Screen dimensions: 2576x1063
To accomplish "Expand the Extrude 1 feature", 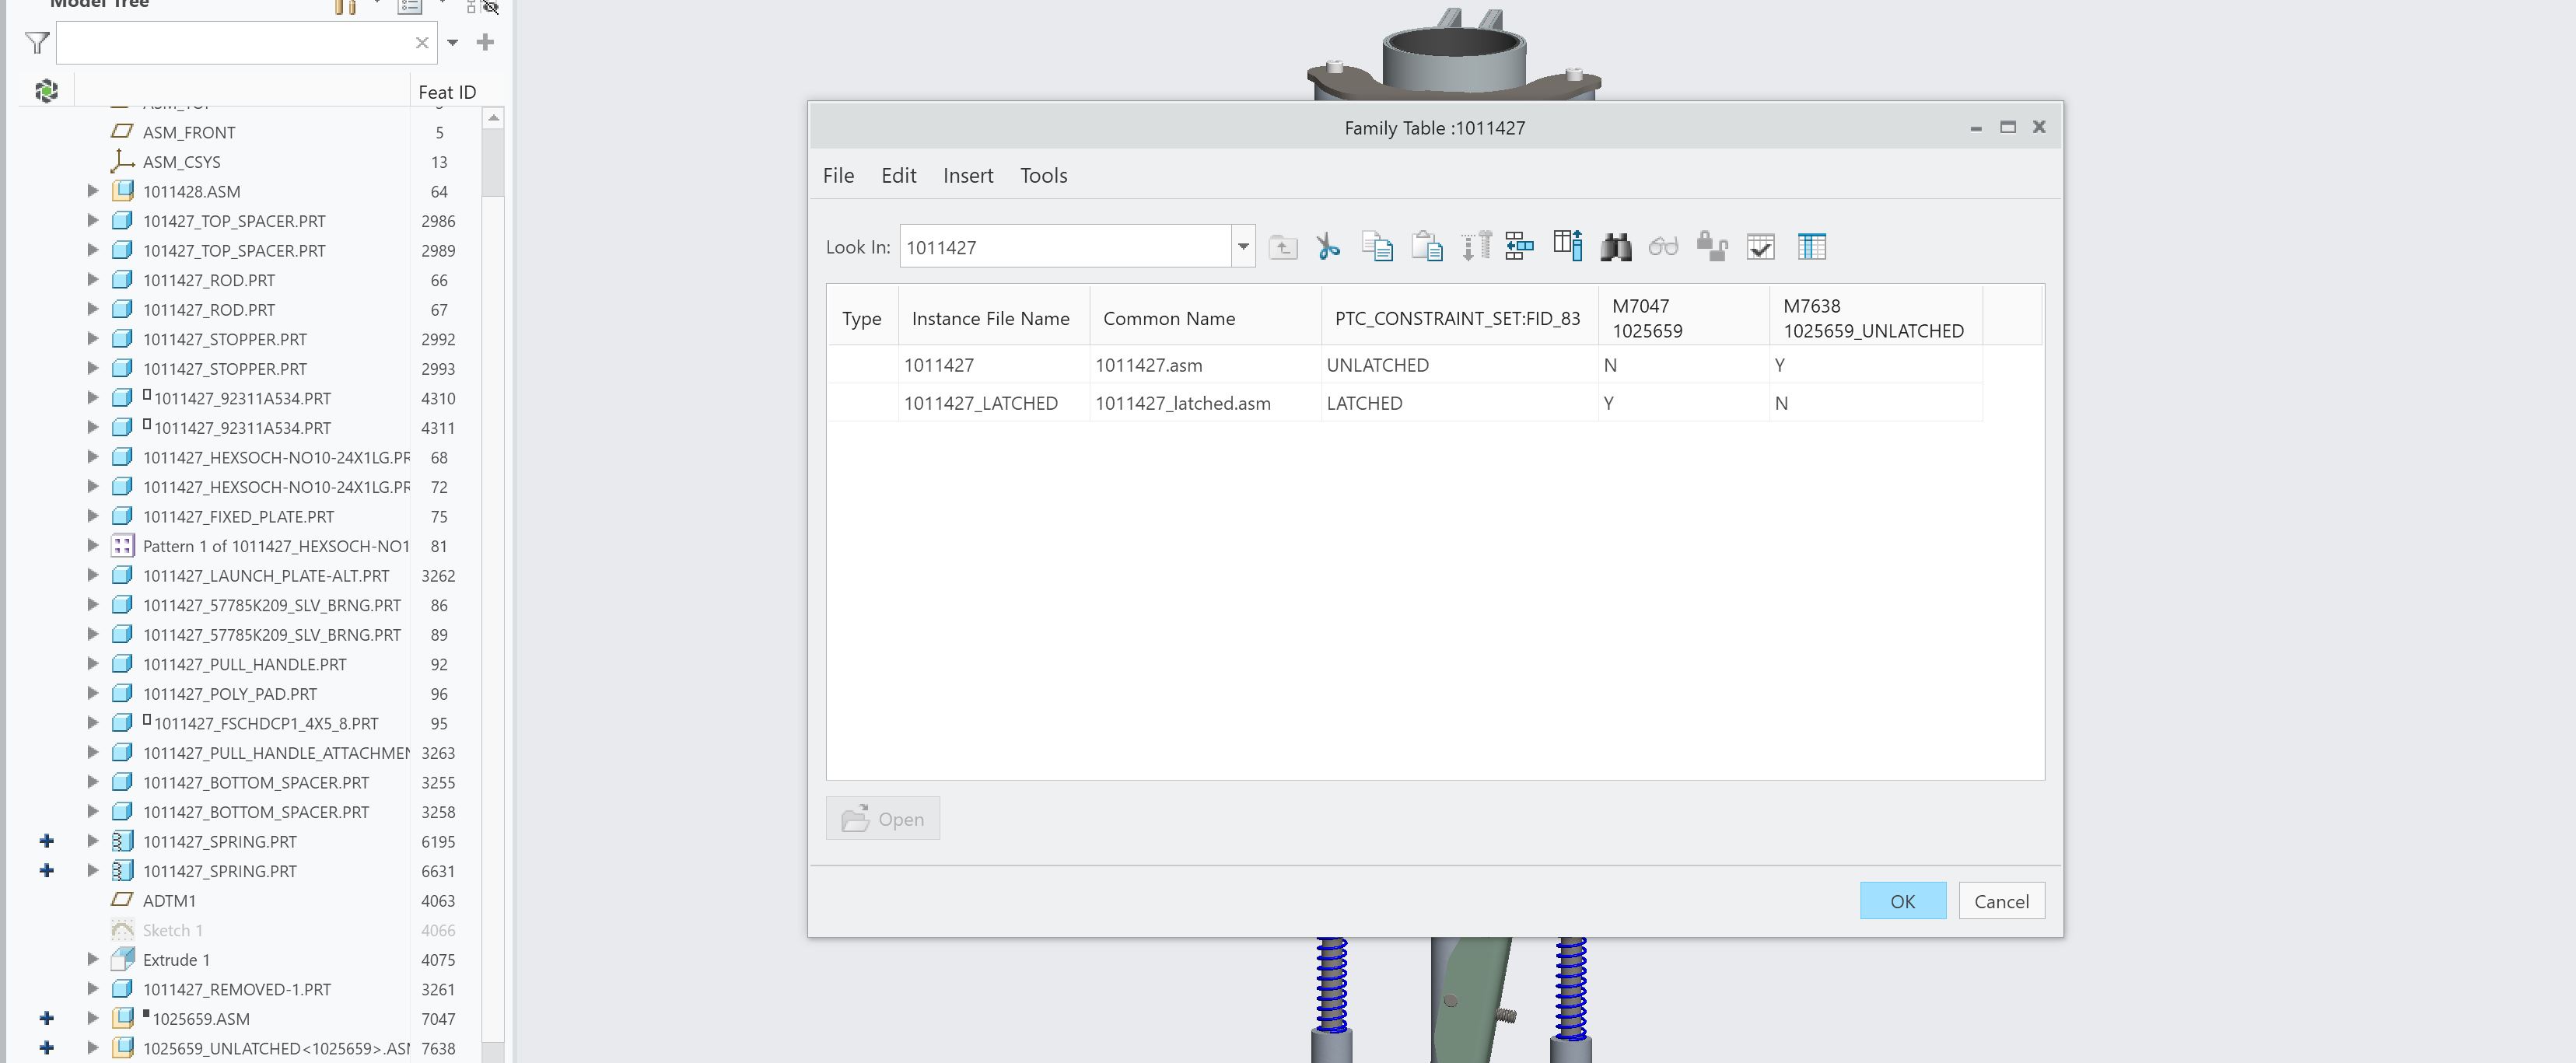I will 93,959.
